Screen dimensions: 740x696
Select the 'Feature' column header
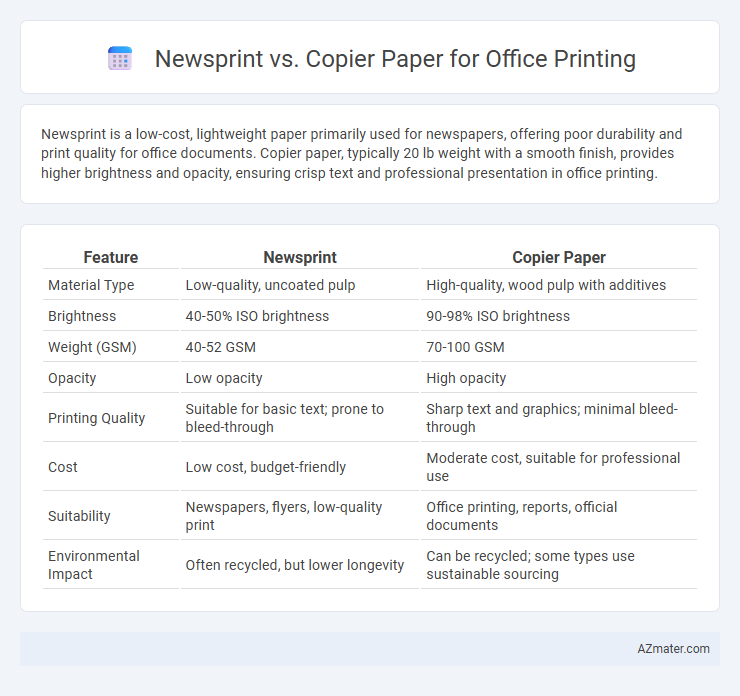pos(111,257)
